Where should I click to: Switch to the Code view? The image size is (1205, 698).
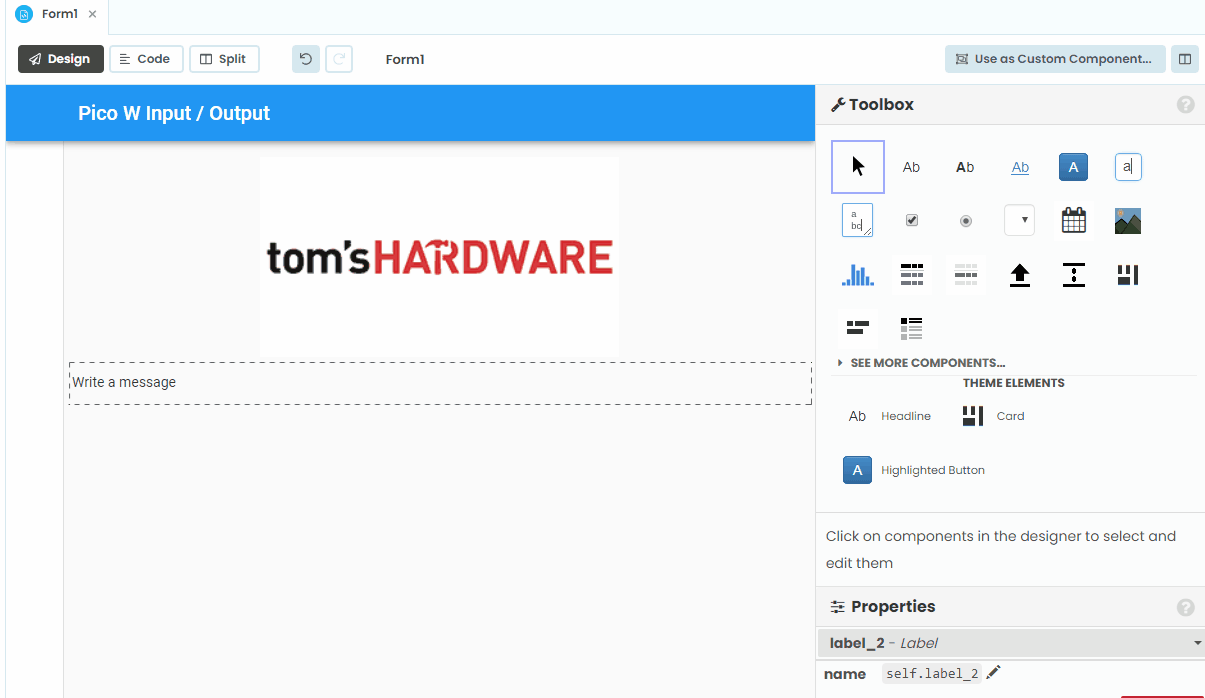point(146,58)
